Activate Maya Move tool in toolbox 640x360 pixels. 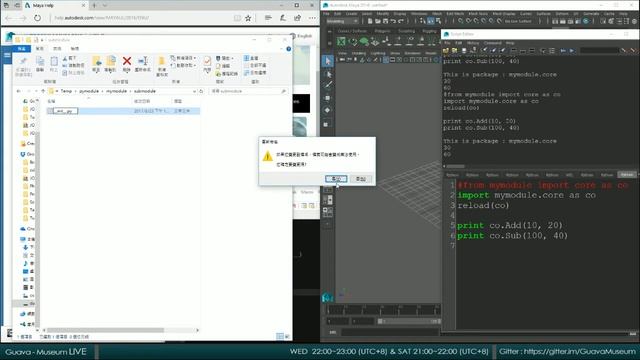pyautogui.click(x=327, y=98)
